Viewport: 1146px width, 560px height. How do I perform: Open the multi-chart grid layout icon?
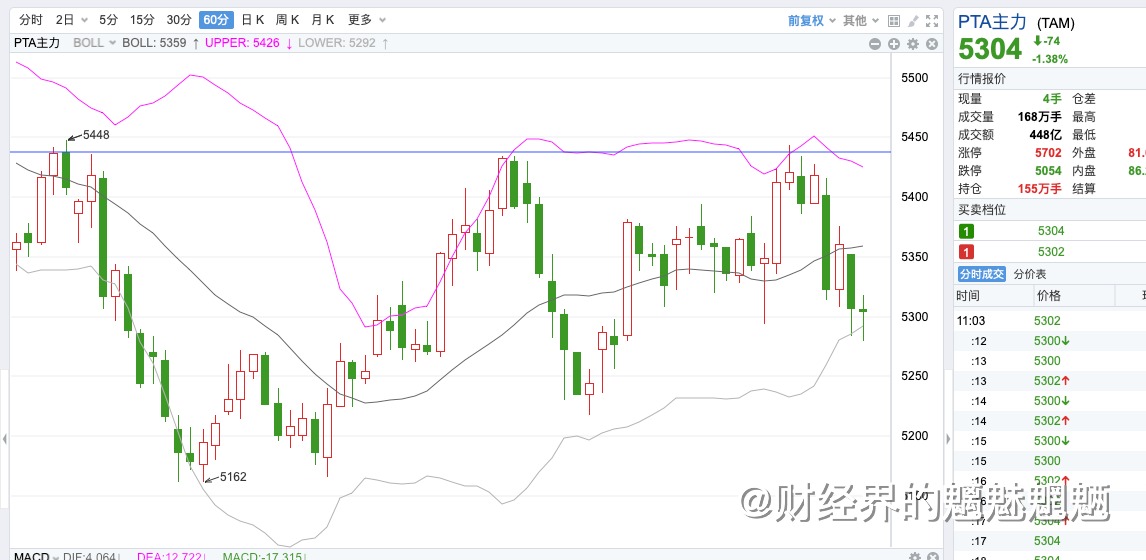pos(894,20)
